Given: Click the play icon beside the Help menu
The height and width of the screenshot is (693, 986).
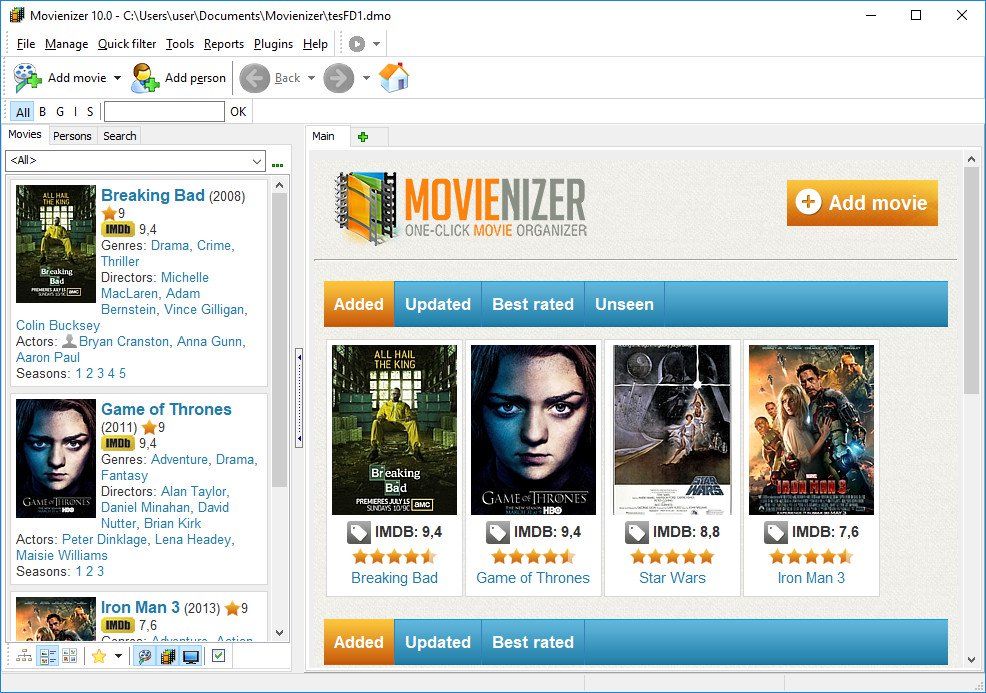Looking at the screenshot, I should click(x=357, y=44).
